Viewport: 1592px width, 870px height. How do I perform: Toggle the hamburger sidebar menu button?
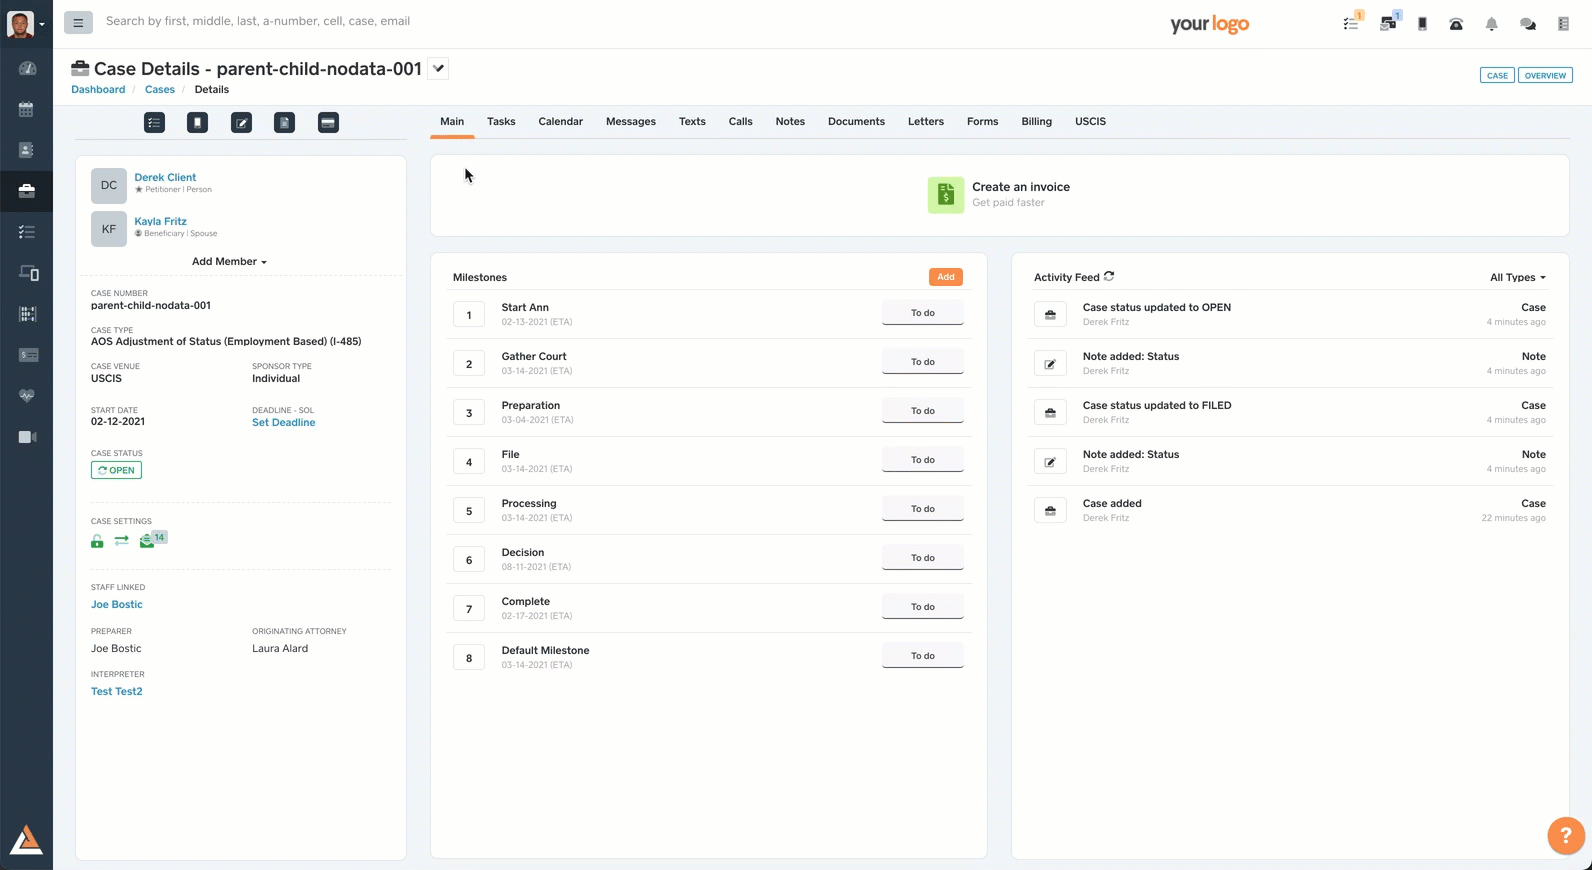point(78,22)
